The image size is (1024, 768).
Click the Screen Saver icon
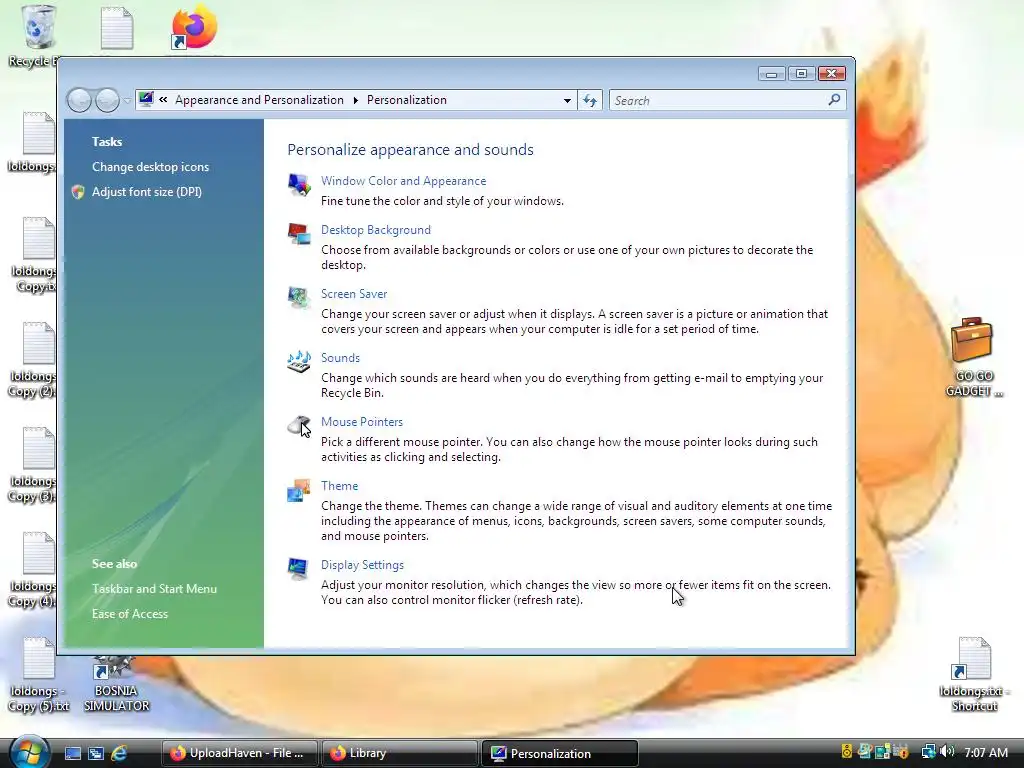pos(299,298)
